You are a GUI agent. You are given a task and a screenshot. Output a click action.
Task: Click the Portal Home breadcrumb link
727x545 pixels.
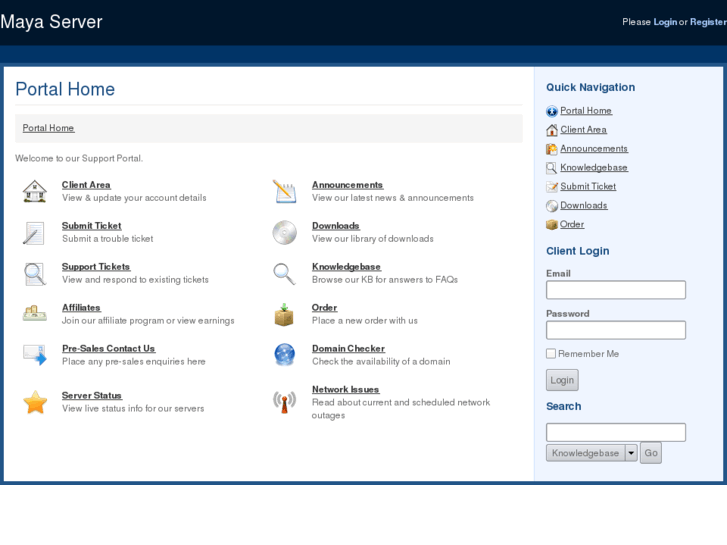tap(48, 128)
